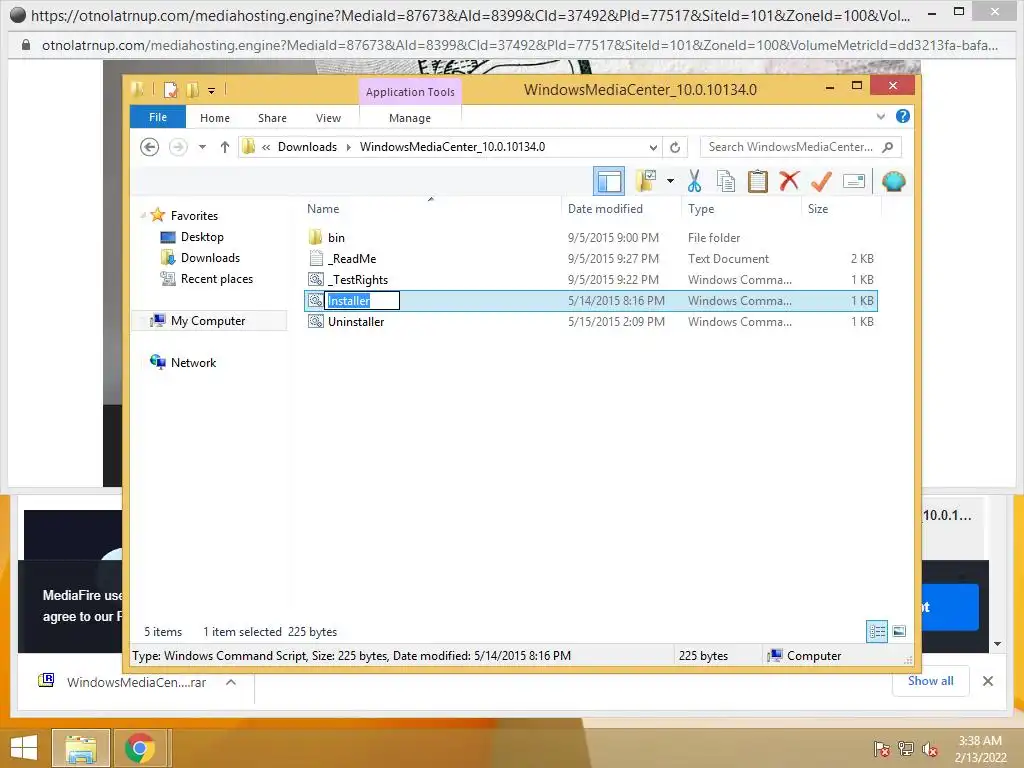Click the folder options icon in toolbar
Screen dimensions: 1024x768
646,181
